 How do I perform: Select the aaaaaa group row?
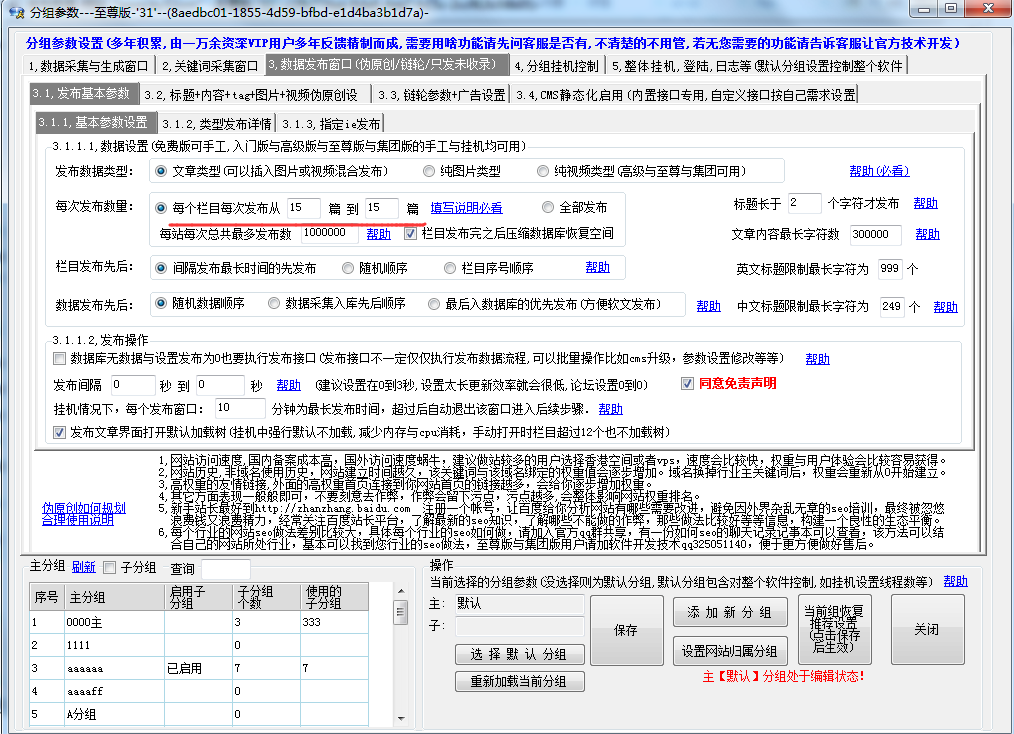(199, 668)
